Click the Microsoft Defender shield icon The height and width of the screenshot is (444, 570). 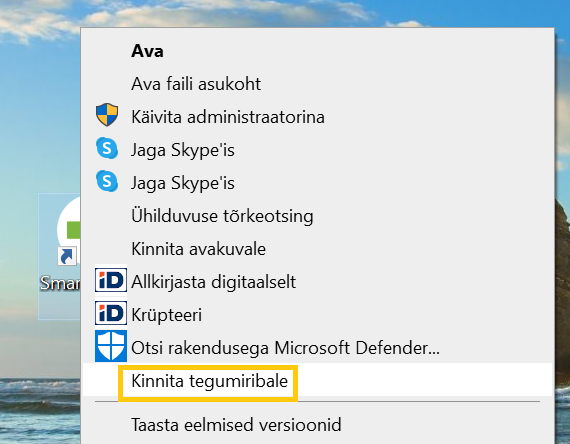111,346
